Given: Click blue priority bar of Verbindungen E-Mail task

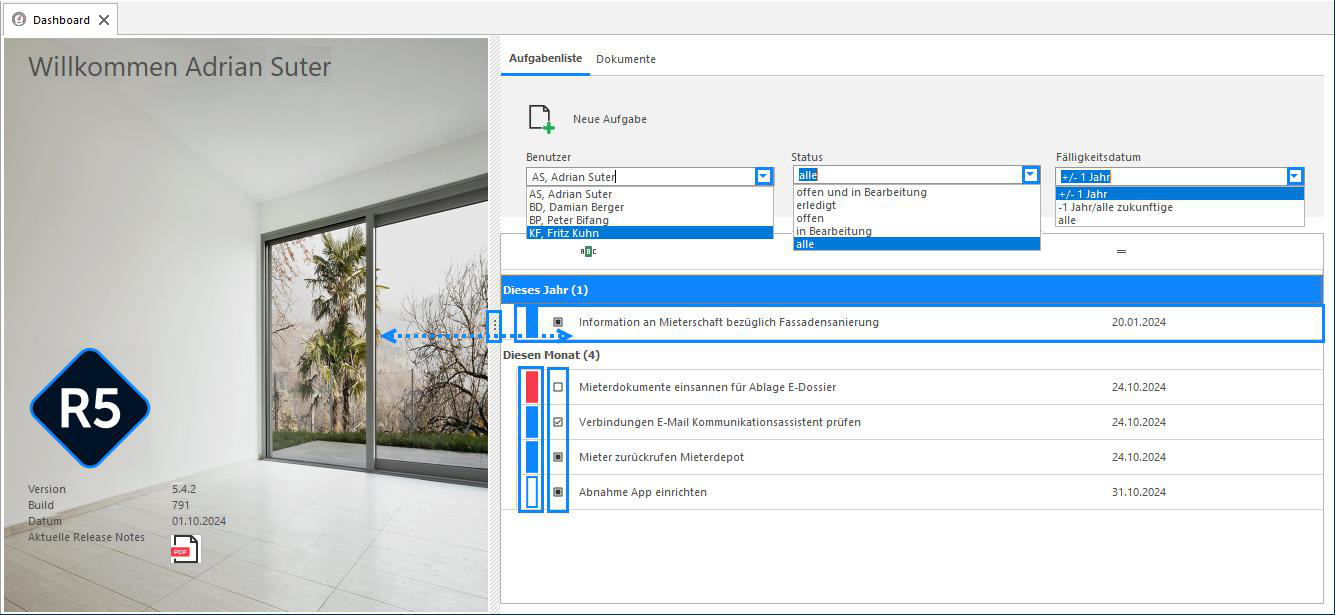Looking at the screenshot, I should point(532,422).
